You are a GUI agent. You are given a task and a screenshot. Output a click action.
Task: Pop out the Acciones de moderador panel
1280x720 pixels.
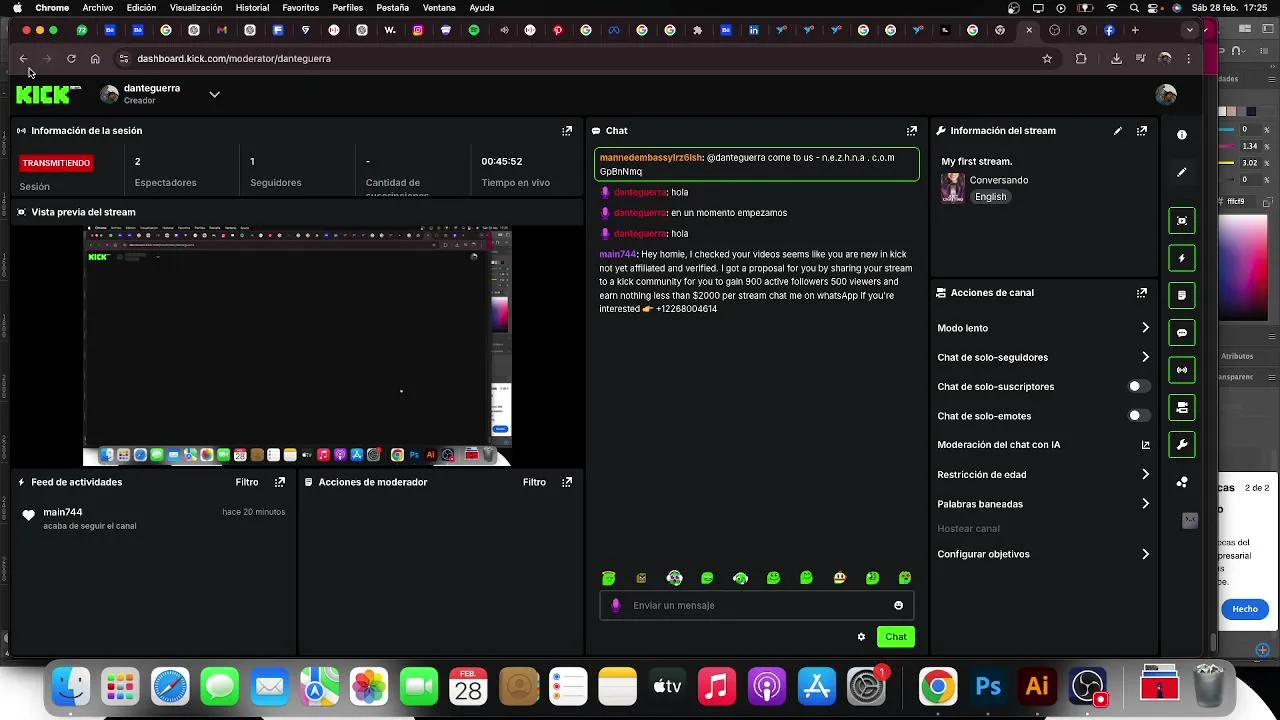(x=567, y=482)
